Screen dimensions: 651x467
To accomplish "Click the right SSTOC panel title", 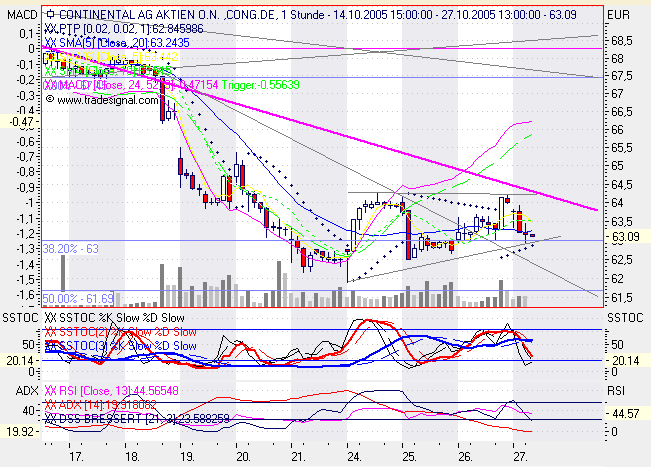I will pyautogui.click(x=625, y=318).
